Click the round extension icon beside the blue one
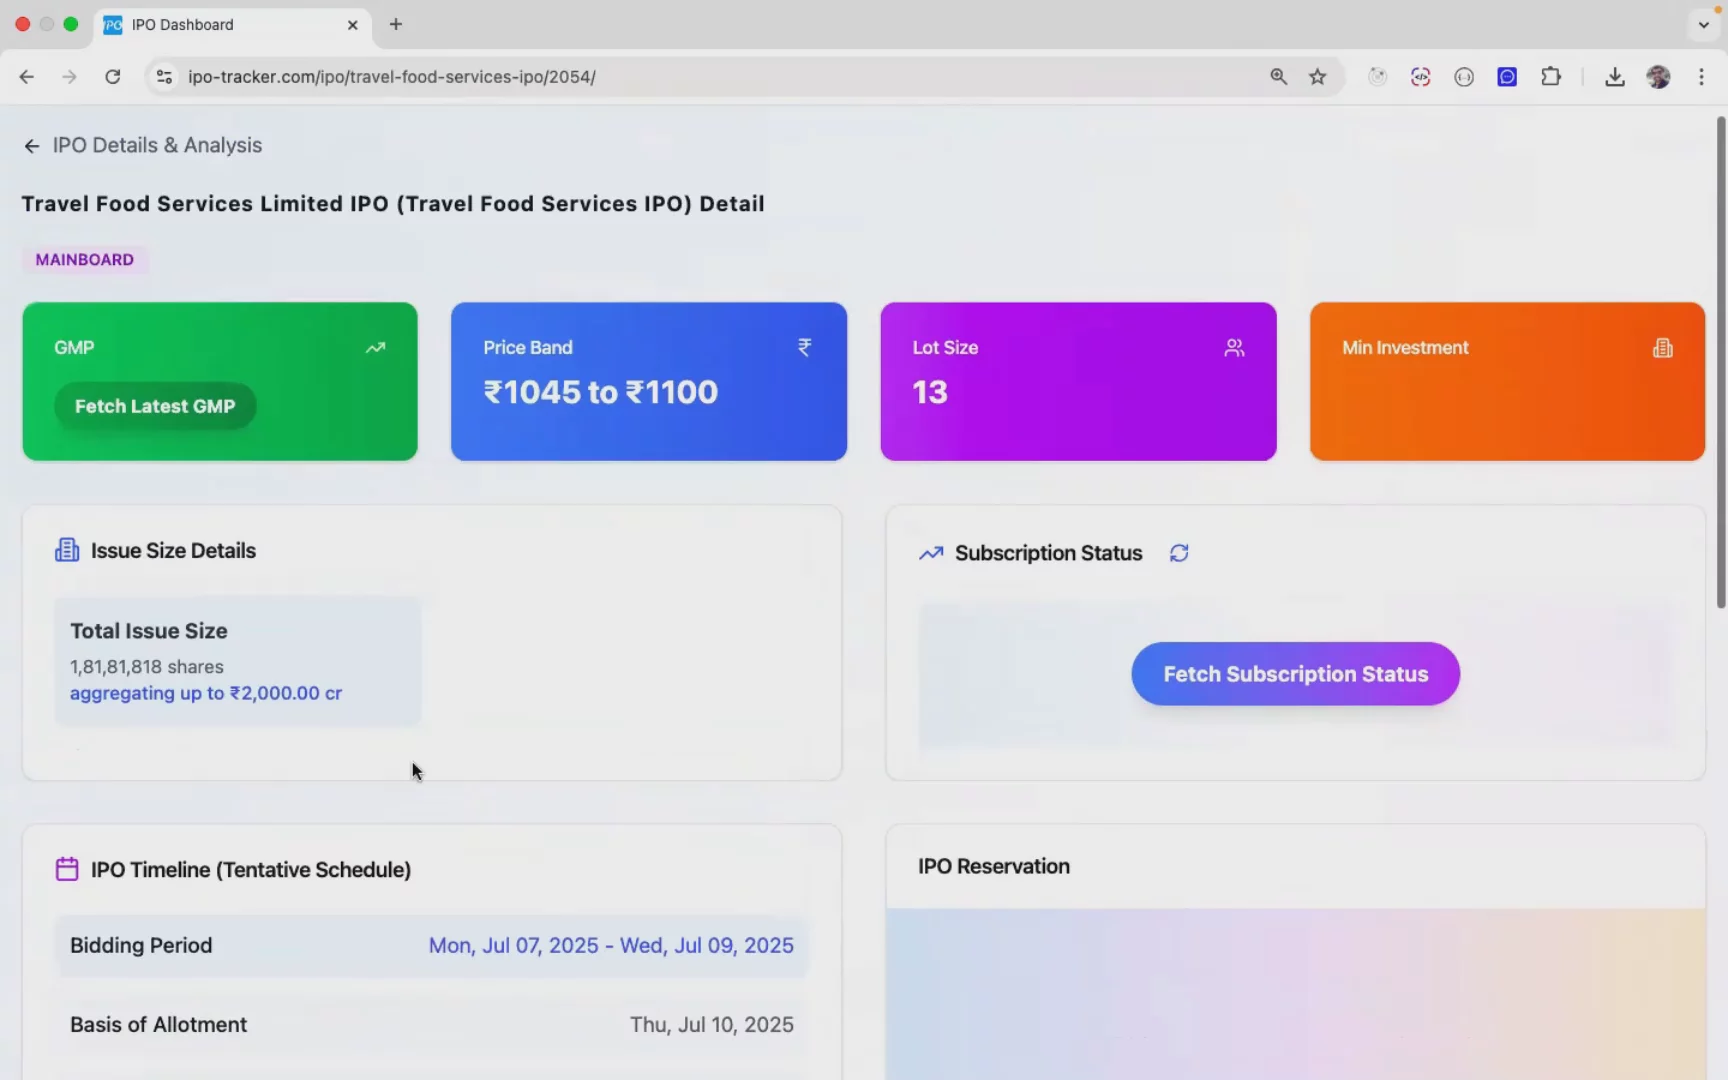The width and height of the screenshot is (1728, 1080). tap(1464, 77)
